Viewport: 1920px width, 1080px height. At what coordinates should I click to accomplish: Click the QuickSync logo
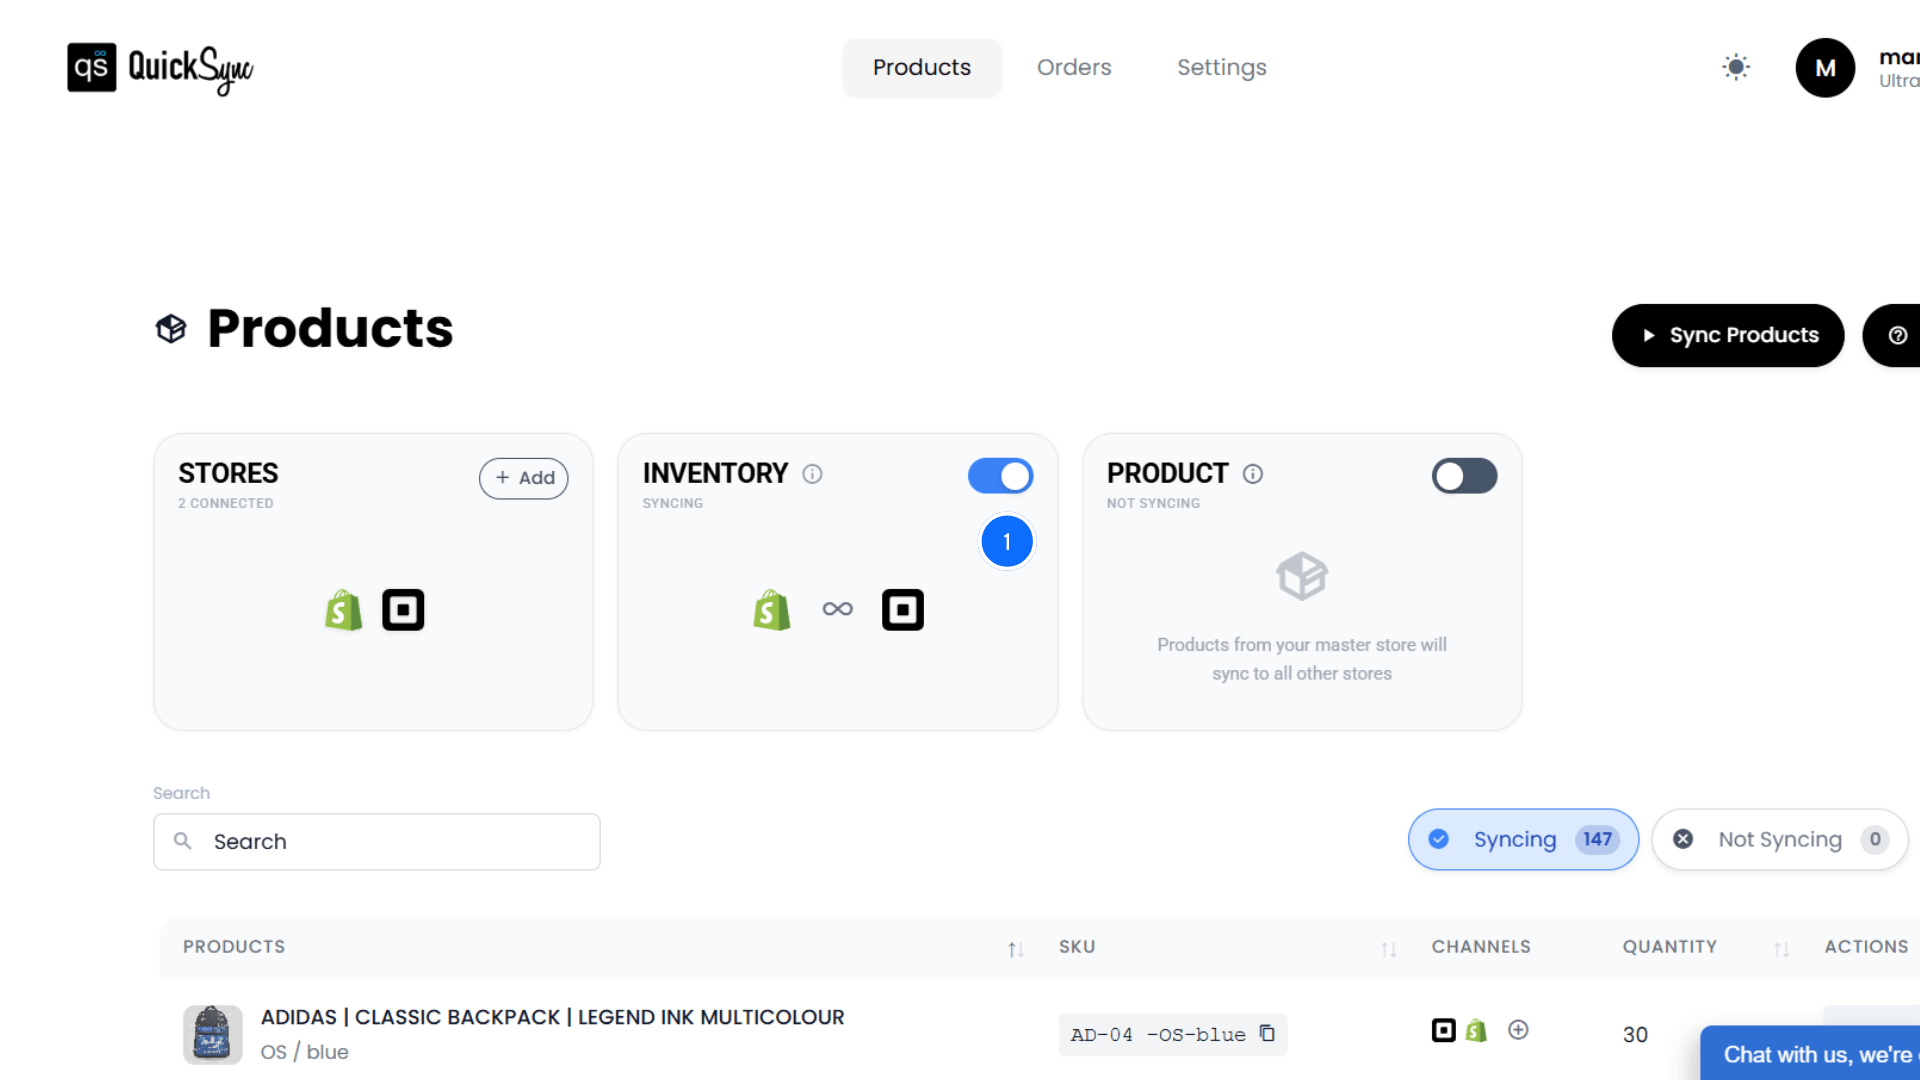160,68
